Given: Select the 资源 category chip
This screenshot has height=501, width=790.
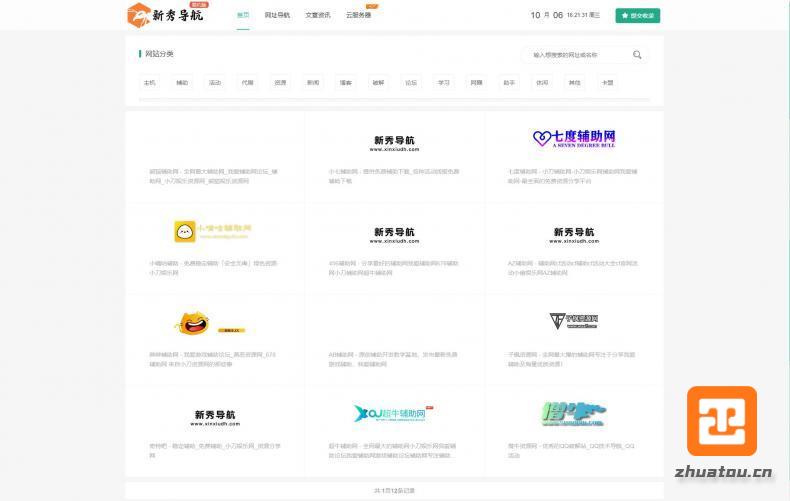Looking at the screenshot, I should (281, 83).
